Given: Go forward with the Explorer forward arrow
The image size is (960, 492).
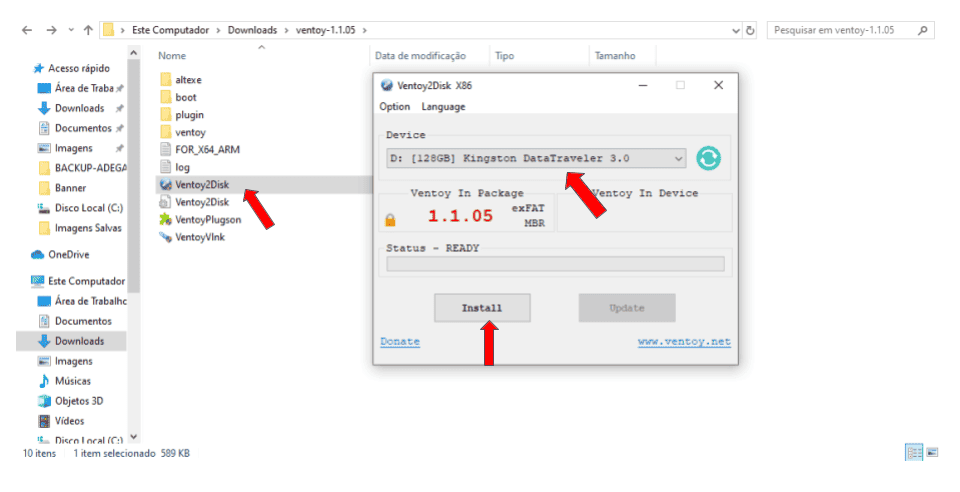Looking at the screenshot, I should 51,30.
